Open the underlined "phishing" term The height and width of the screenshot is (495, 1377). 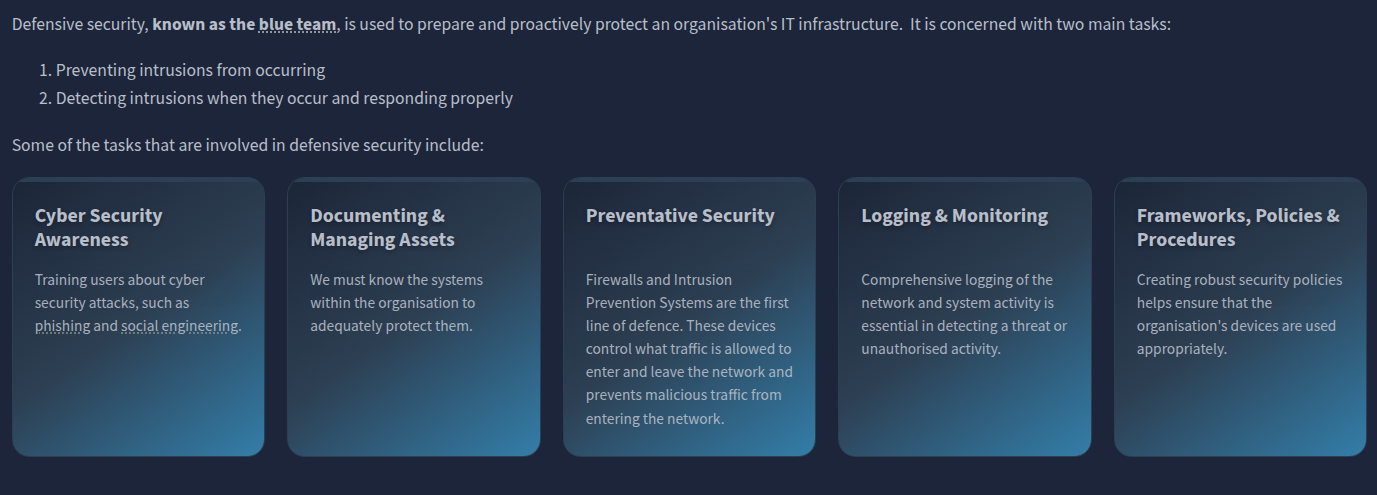point(62,326)
